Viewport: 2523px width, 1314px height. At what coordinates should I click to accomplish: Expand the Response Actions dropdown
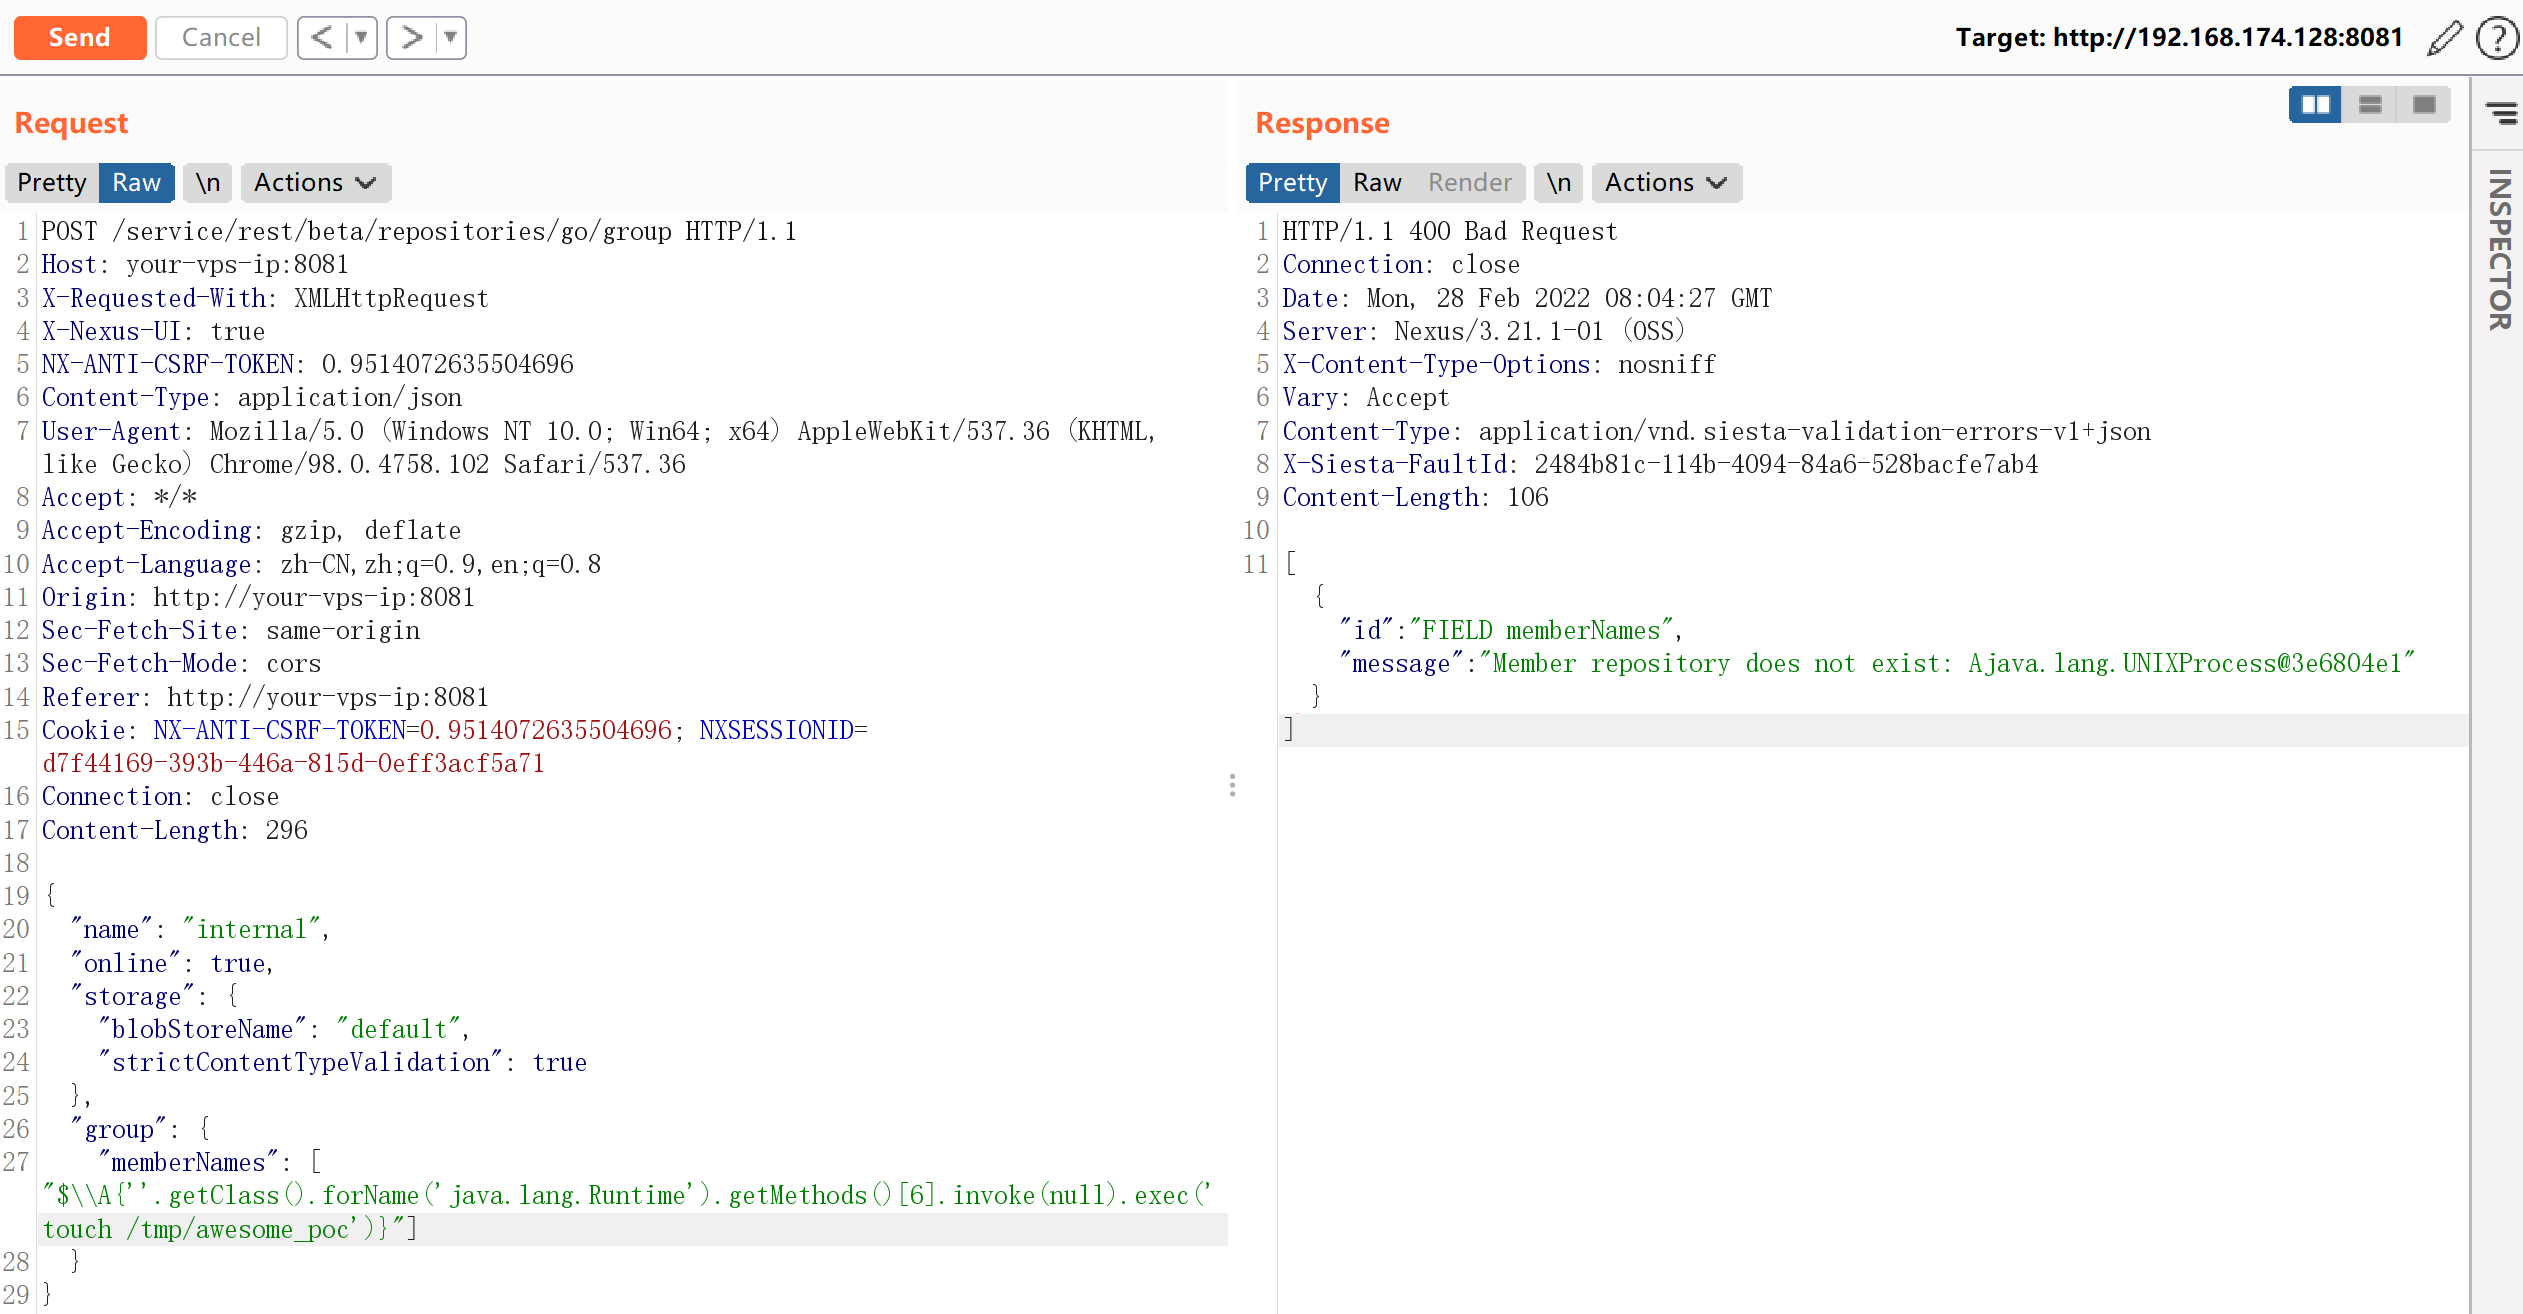click(x=1665, y=182)
